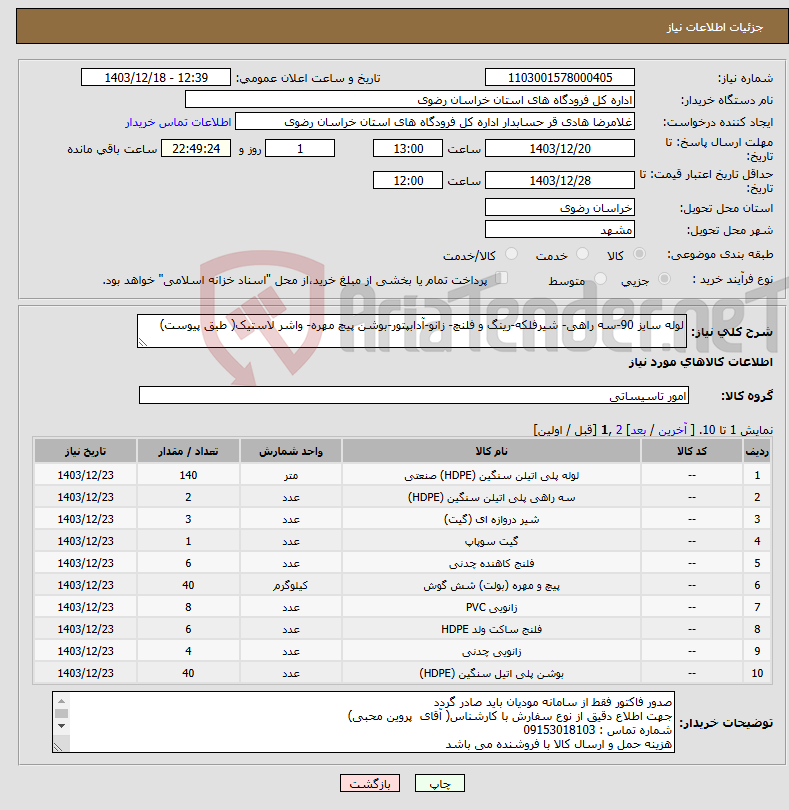Toggle the اسناد خزانه اسلامی payment checkbox
The width and height of the screenshot is (789, 810).
501,278
